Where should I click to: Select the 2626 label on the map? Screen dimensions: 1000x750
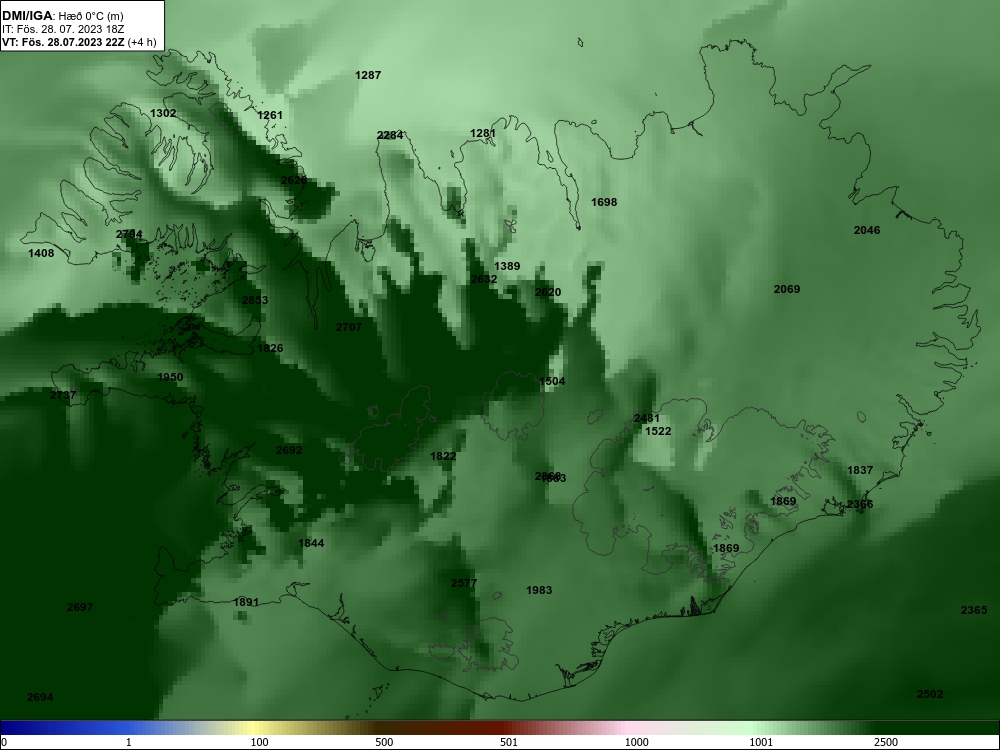click(294, 180)
